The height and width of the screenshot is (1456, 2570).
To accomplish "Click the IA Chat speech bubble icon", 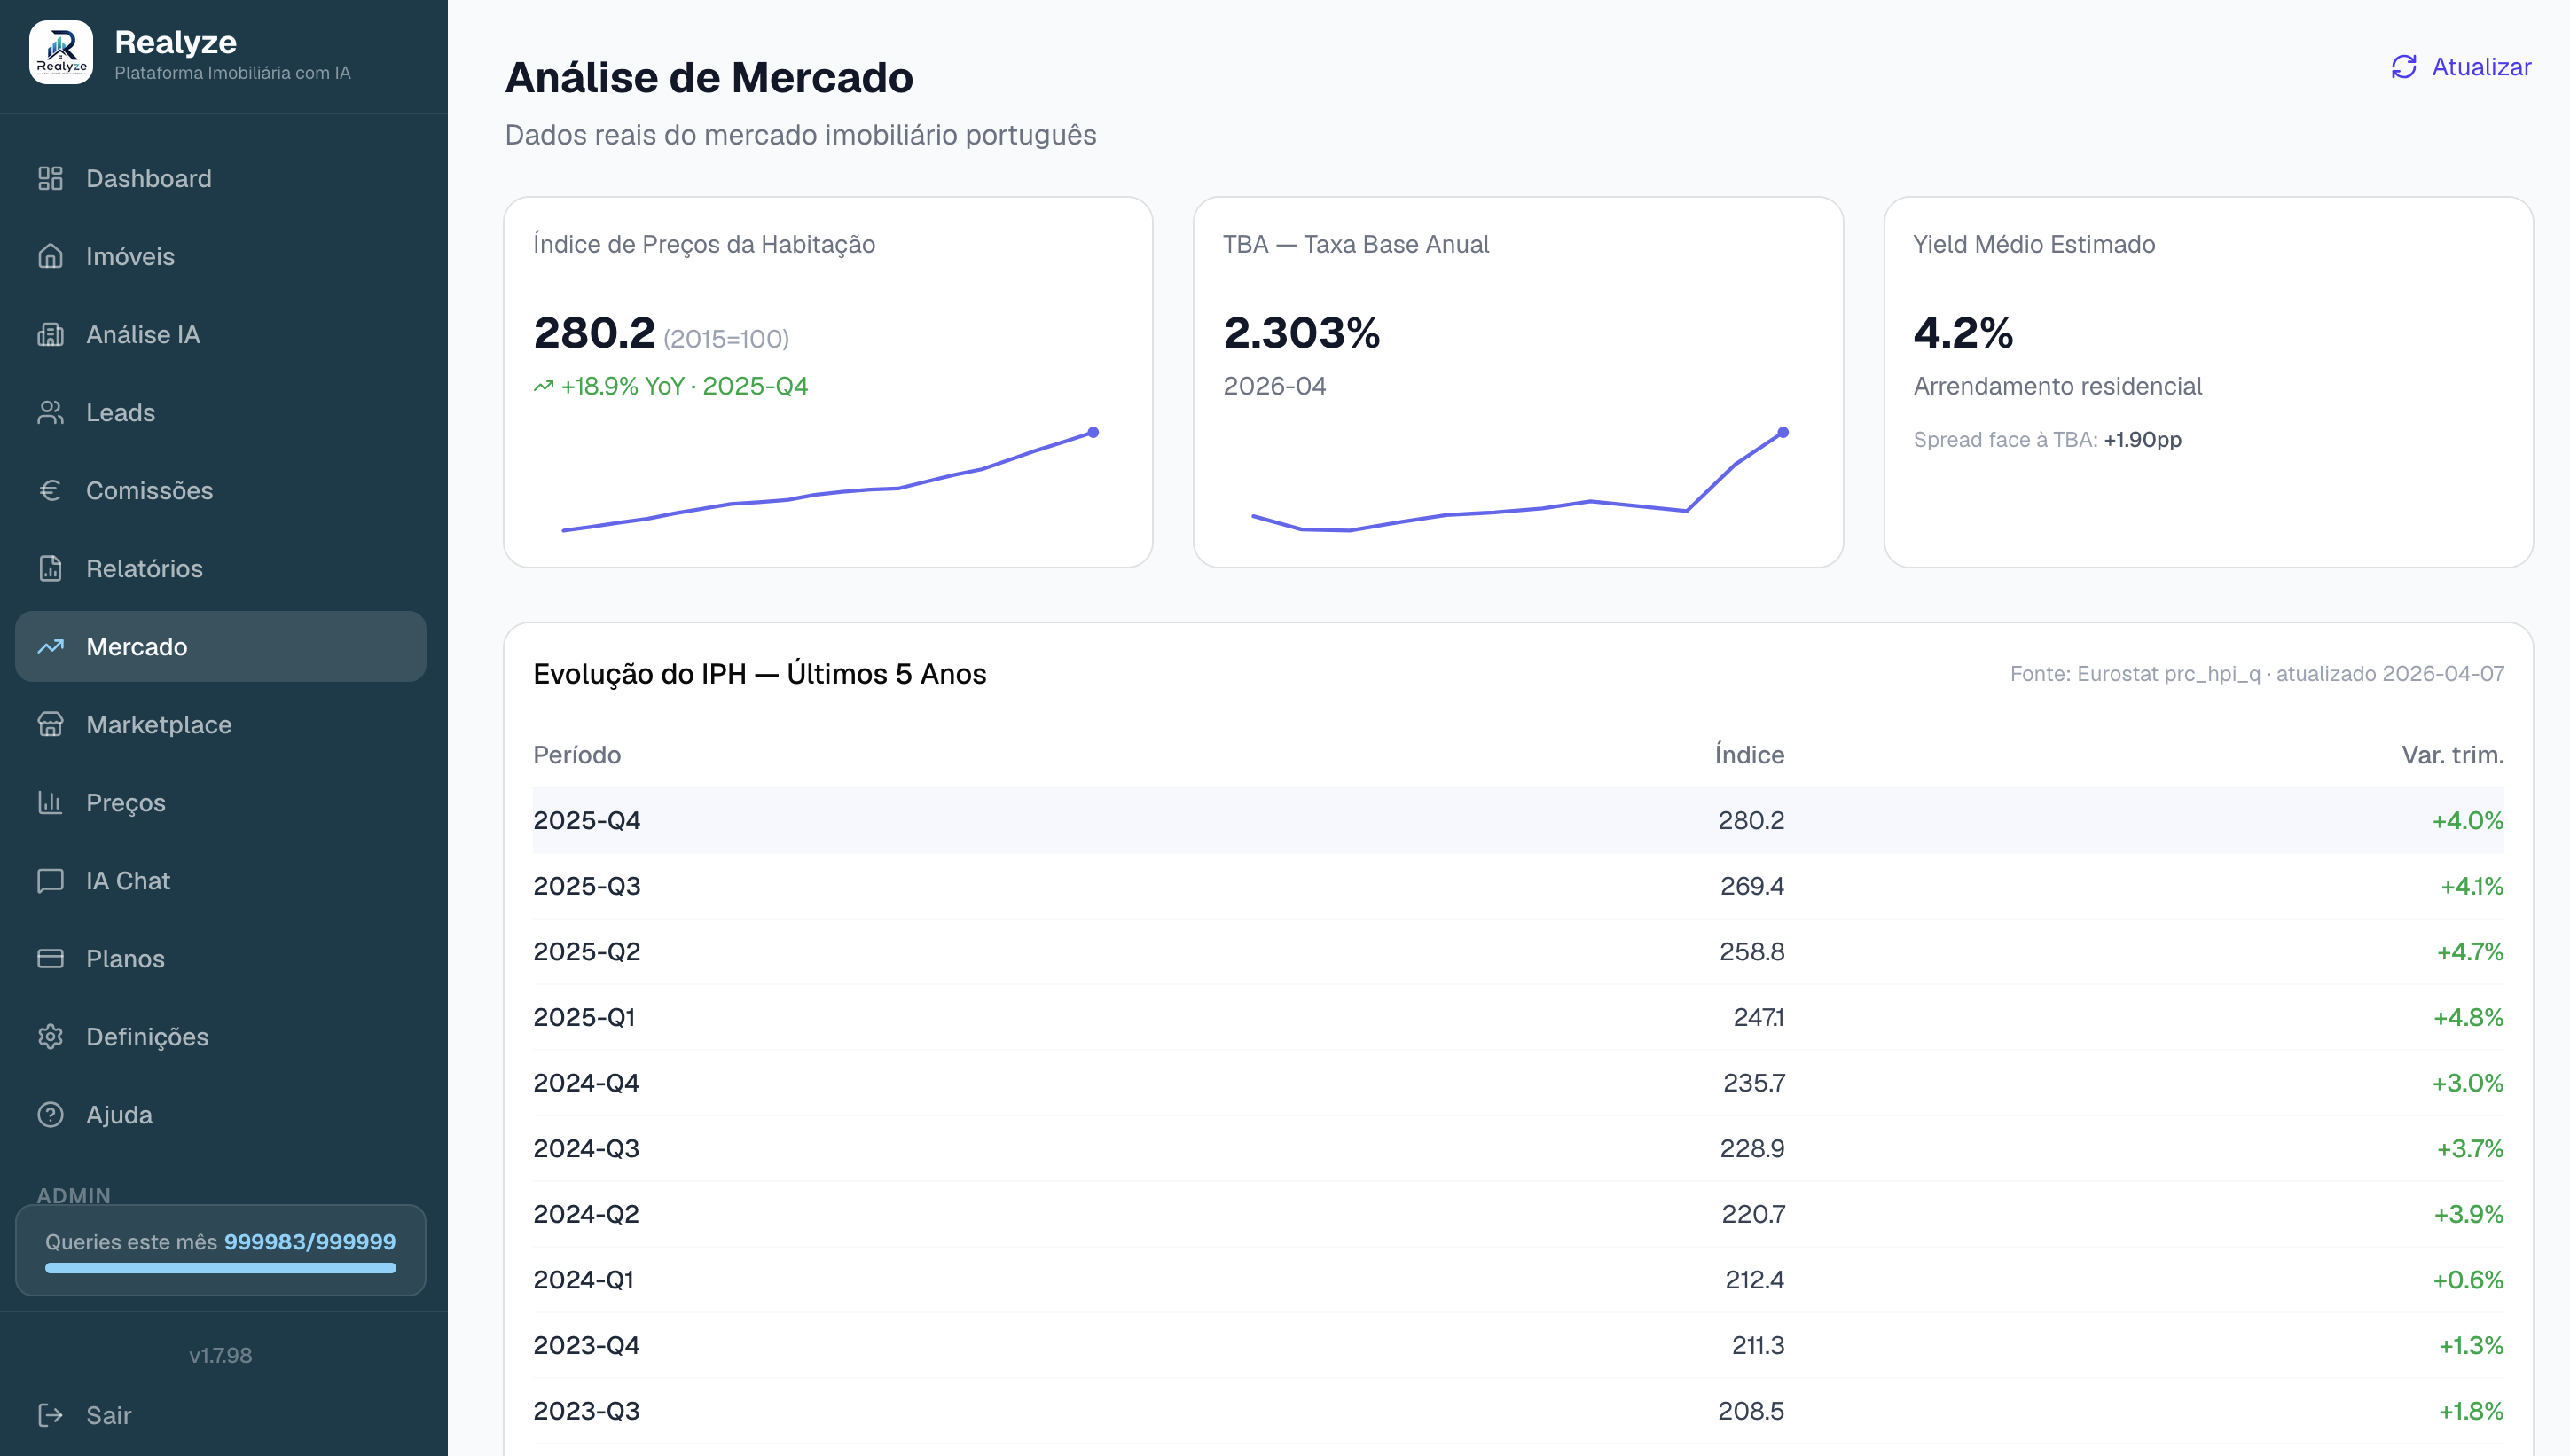I will (x=50, y=880).
